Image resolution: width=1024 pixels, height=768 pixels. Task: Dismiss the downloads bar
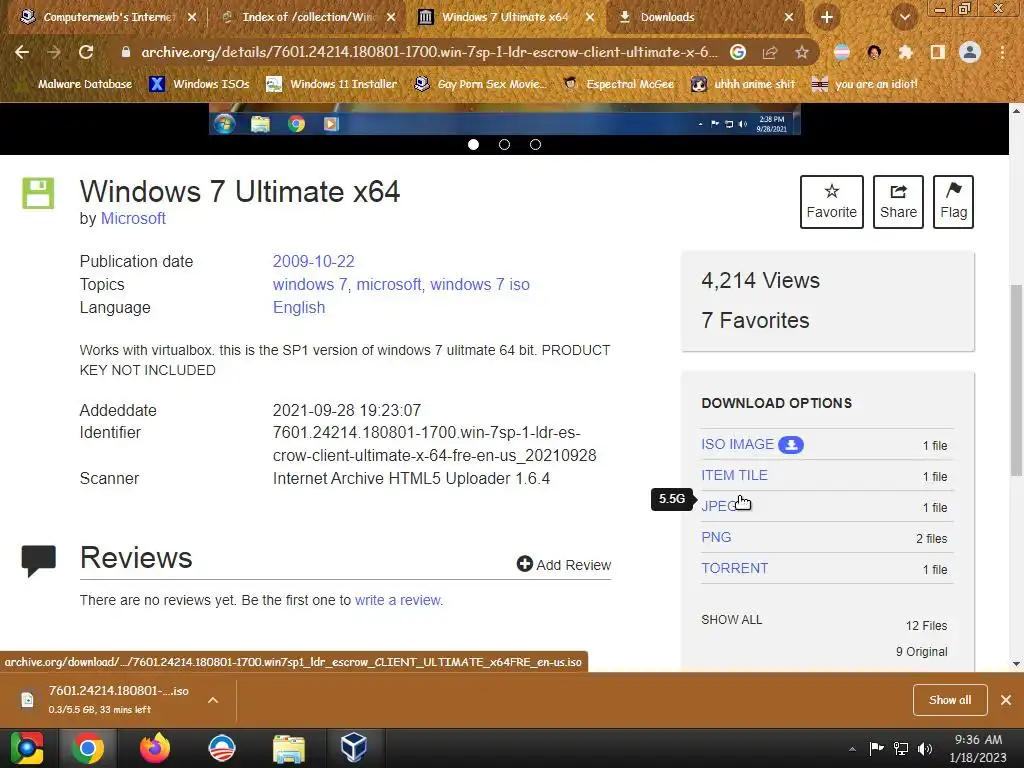1006,700
